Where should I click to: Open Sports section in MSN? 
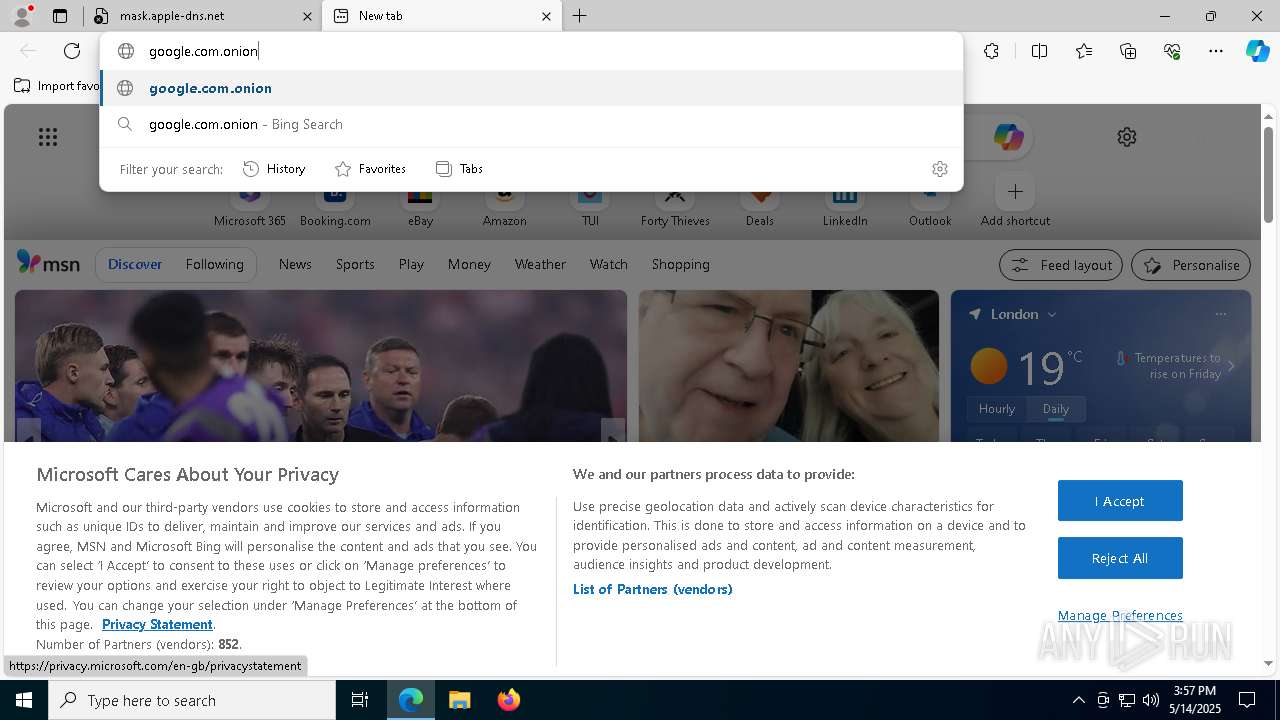coord(355,264)
